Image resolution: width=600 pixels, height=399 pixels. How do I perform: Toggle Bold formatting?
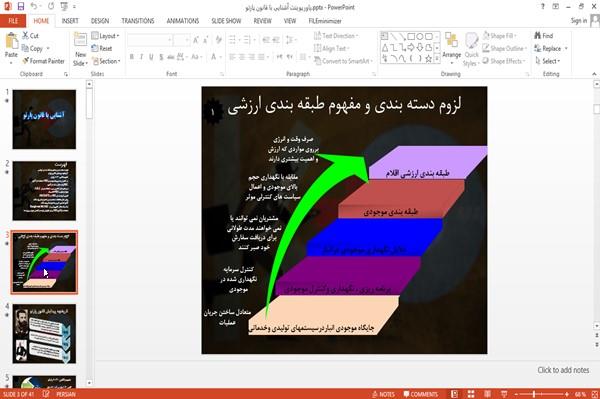132,57
